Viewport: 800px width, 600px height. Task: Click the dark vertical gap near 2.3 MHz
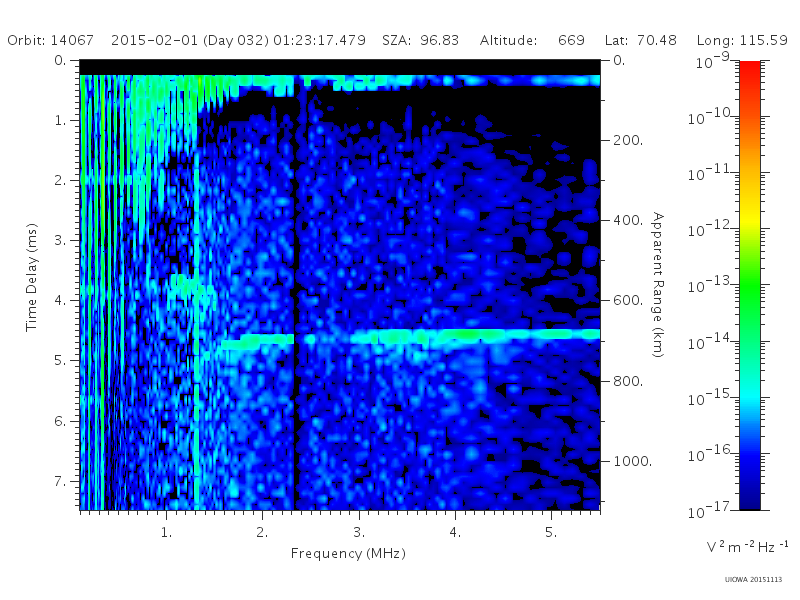(x=295, y=306)
